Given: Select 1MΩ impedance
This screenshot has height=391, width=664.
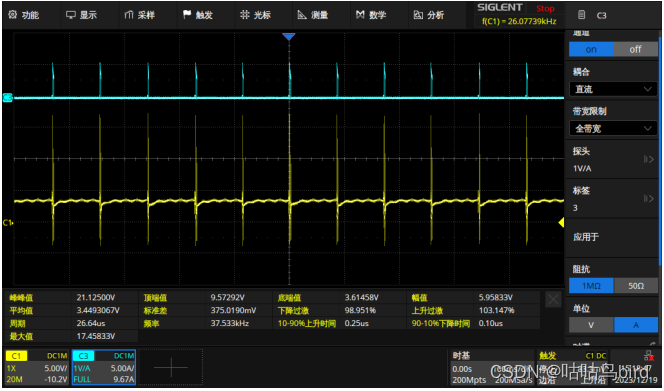Looking at the screenshot, I should (591, 286).
